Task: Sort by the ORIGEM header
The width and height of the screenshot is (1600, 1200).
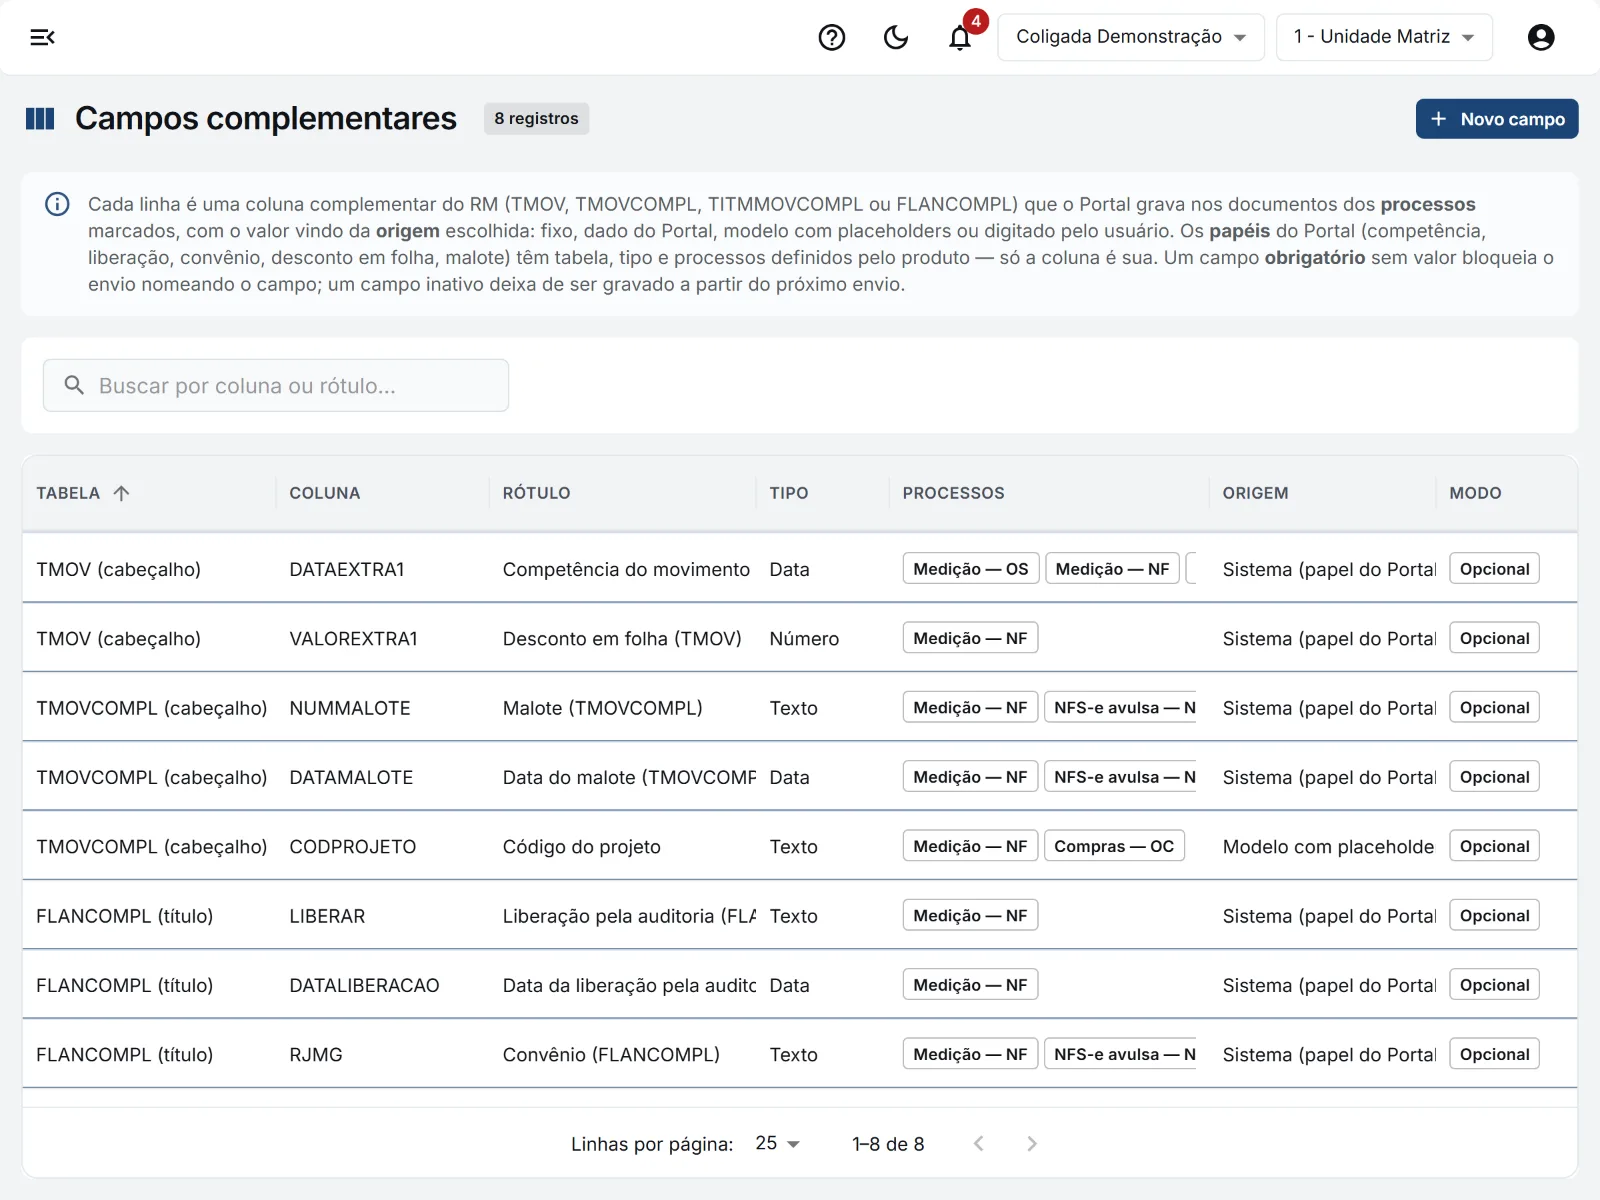Action: 1255,493
